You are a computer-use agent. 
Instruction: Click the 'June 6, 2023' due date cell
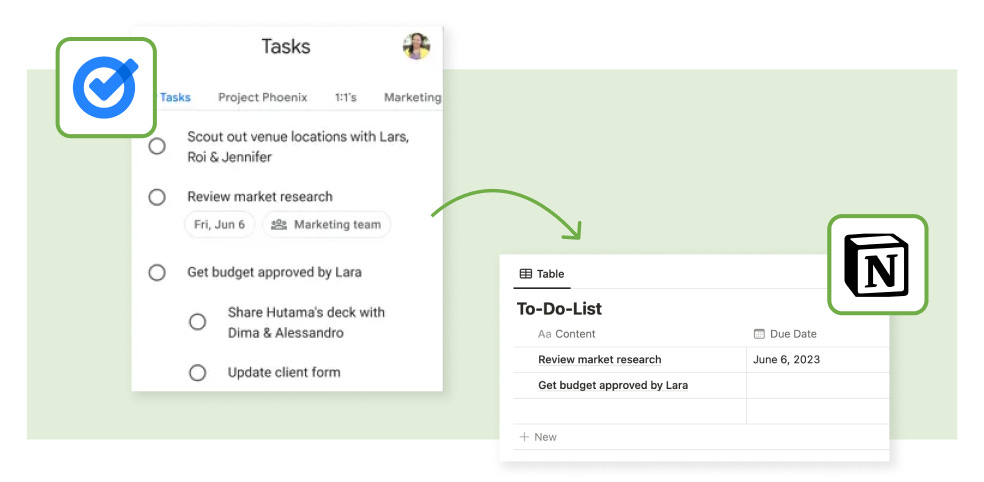[x=818, y=360]
